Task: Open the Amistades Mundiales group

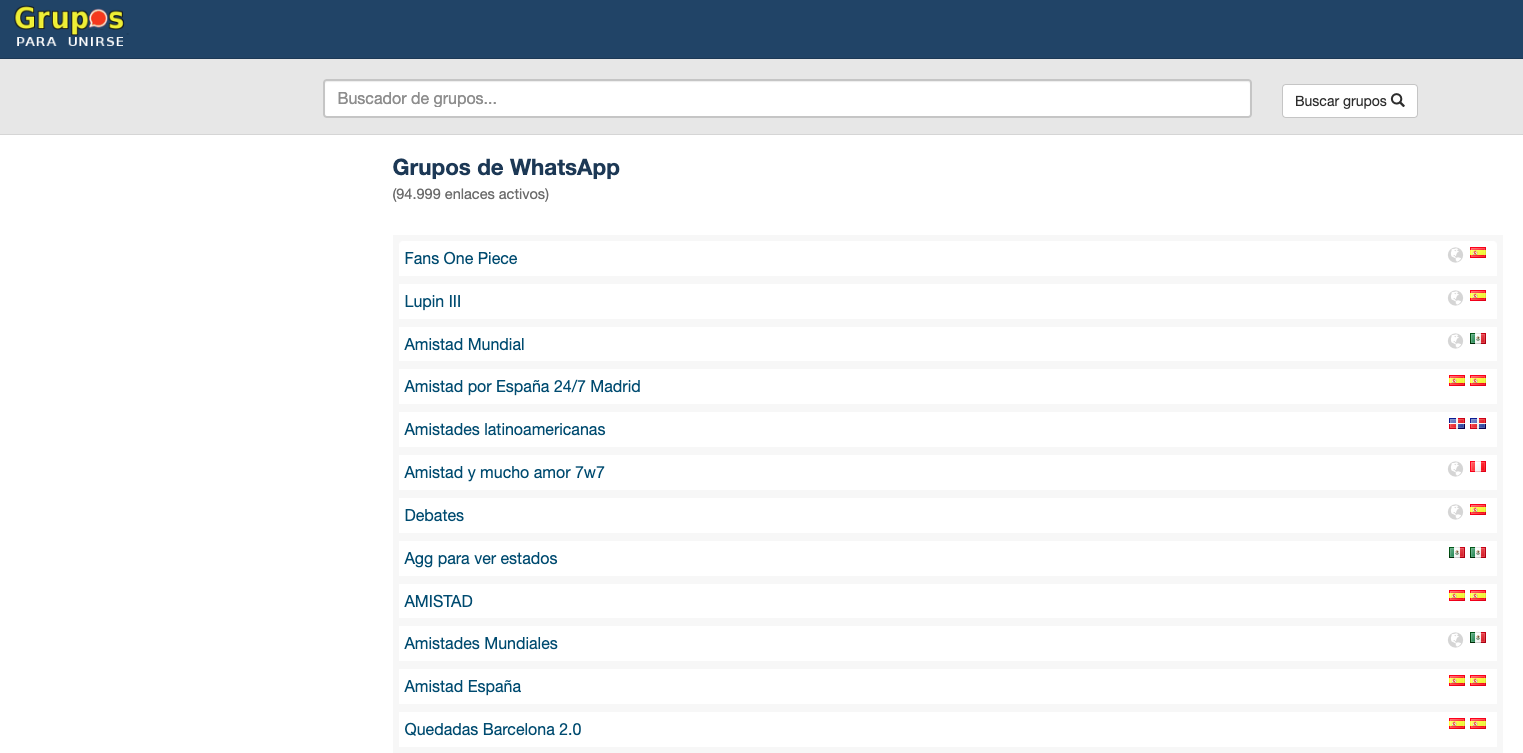Action: coord(481,643)
